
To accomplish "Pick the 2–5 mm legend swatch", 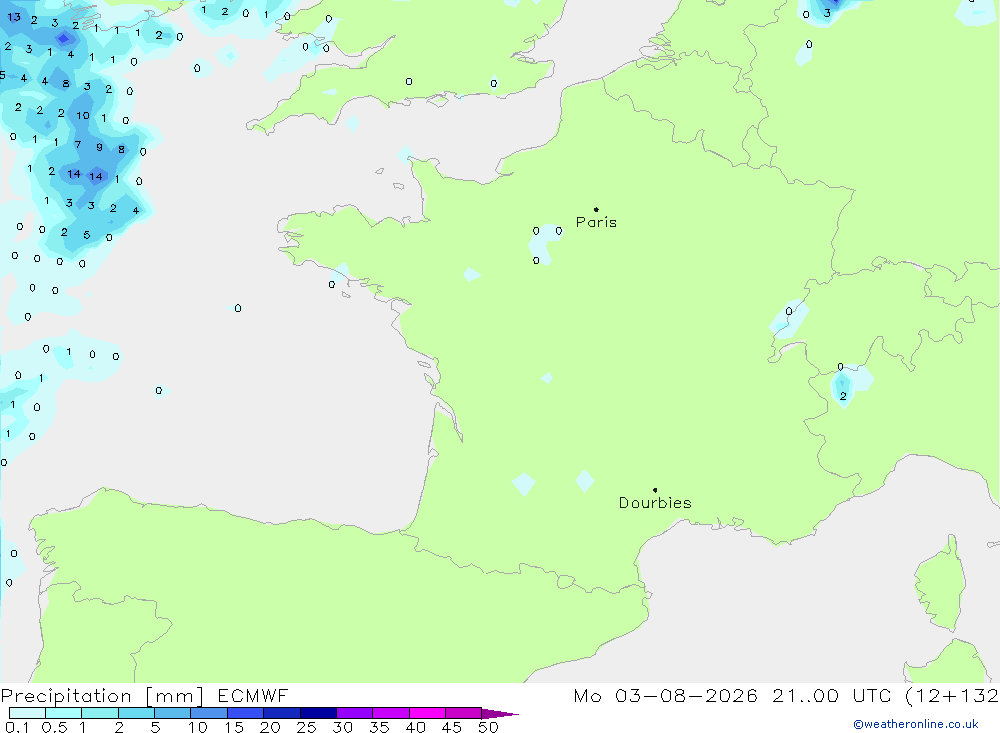I will tap(136, 713).
